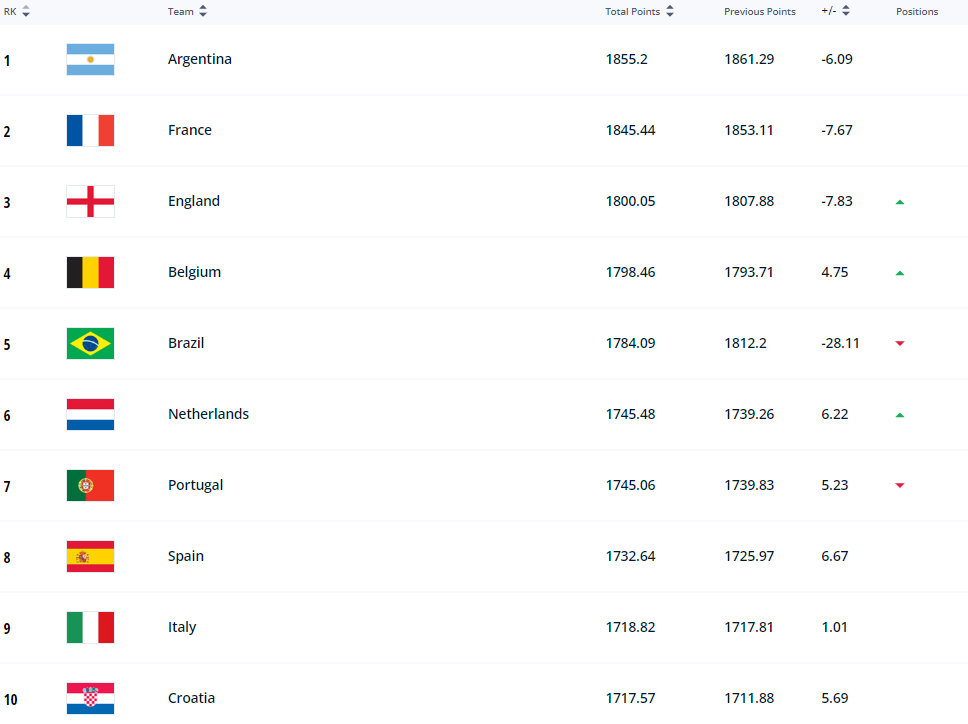Image resolution: width=968 pixels, height=724 pixels.
Task: Open the Netherlands team name link
Action: pos(208,415)
